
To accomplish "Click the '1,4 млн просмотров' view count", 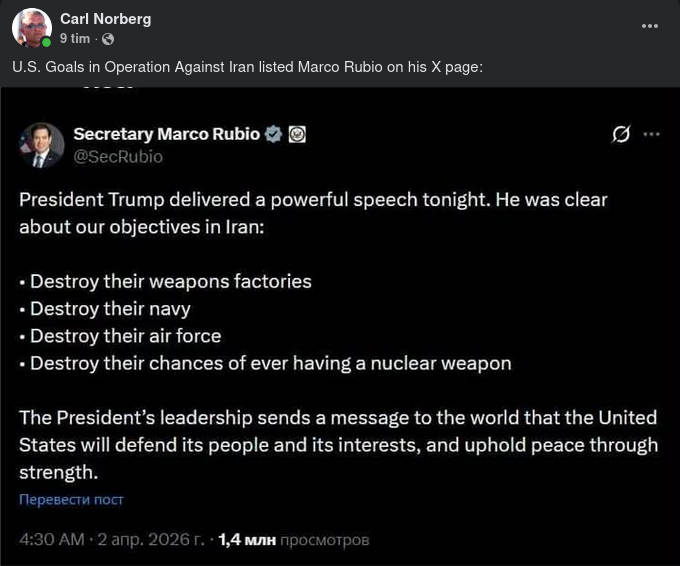I will pos(293,540).
